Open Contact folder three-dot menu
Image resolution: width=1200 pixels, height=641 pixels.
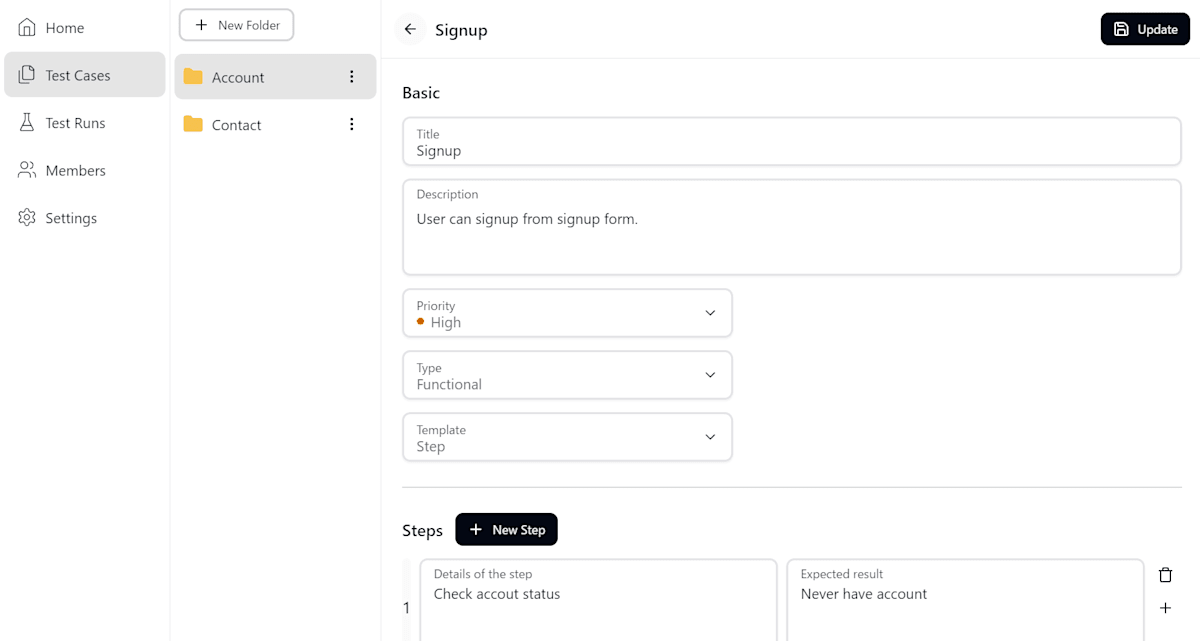[351, 125]
